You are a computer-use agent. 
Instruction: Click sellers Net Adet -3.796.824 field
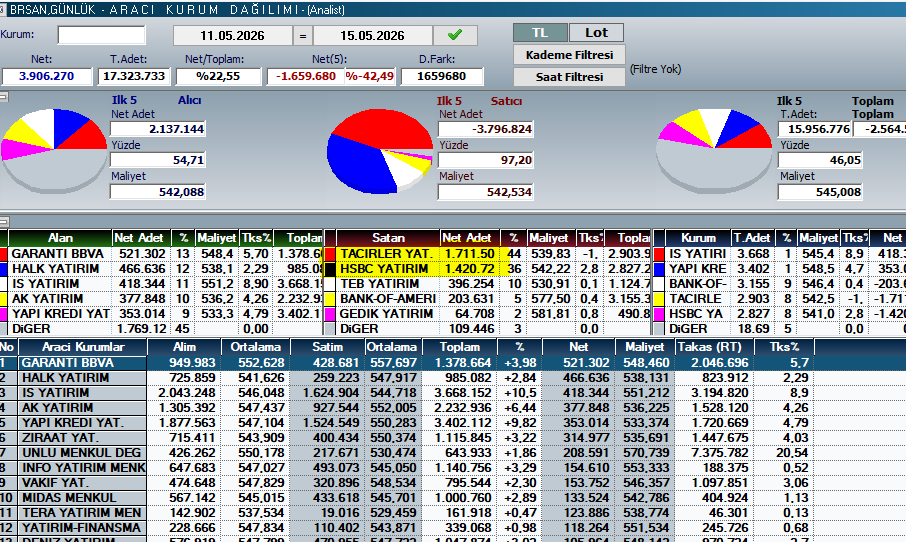click(485, 129)
